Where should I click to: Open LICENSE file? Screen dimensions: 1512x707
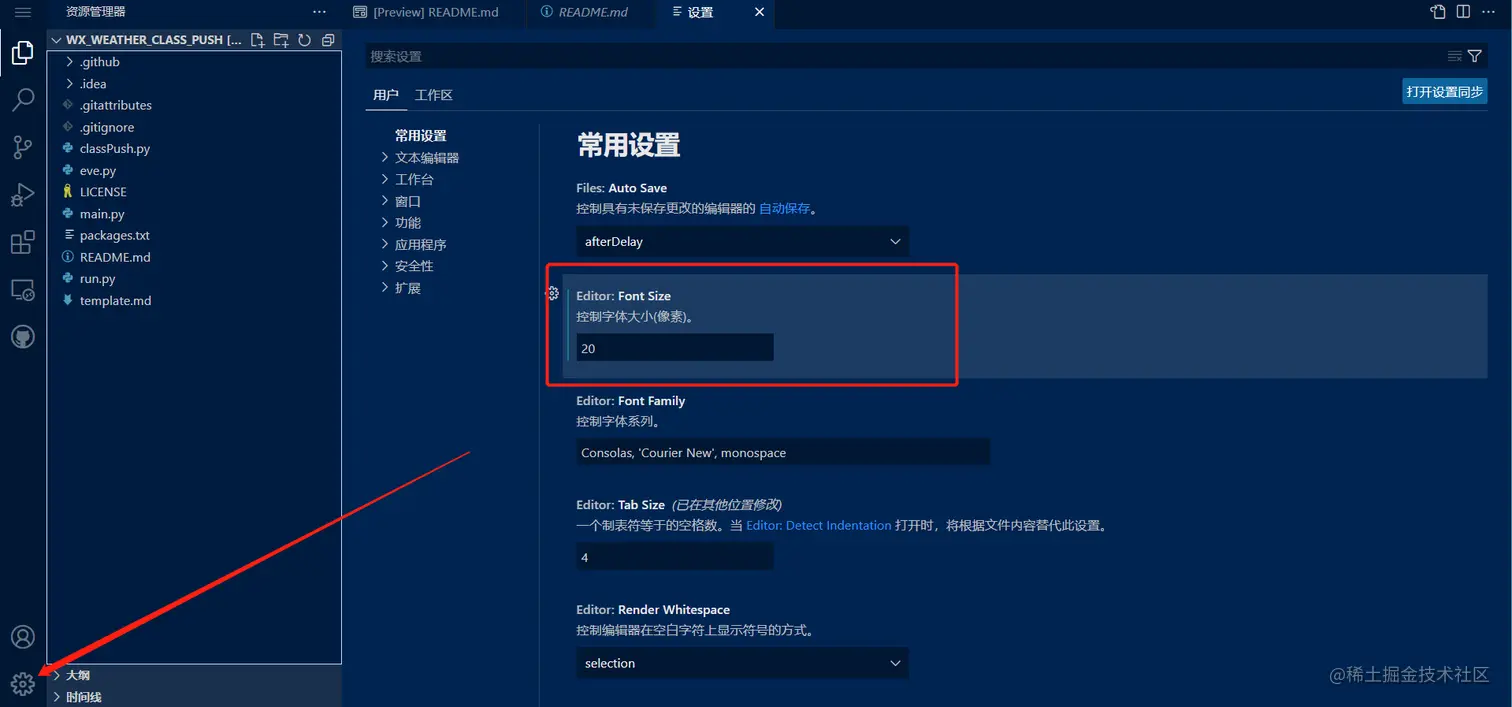pos(103,192)
